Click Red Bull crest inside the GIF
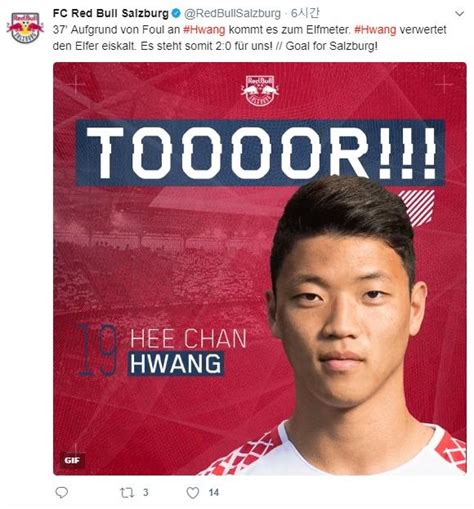Screen dimensions: 474x509 (x=260, y=91)
